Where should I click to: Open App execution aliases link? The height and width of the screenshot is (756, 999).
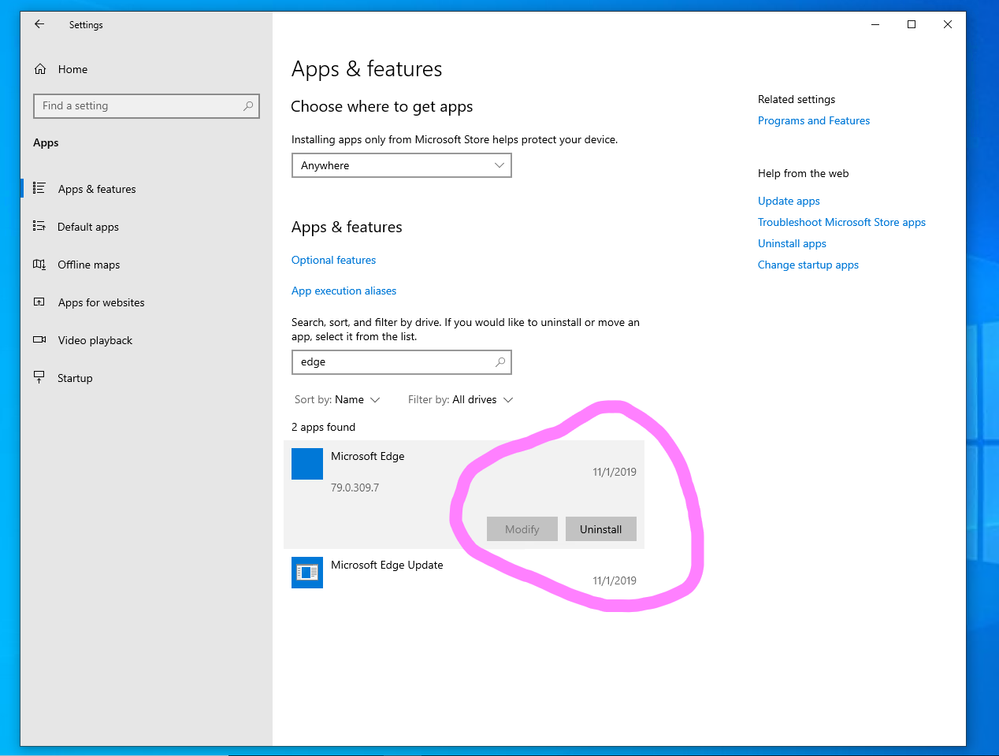pos(343,290)
